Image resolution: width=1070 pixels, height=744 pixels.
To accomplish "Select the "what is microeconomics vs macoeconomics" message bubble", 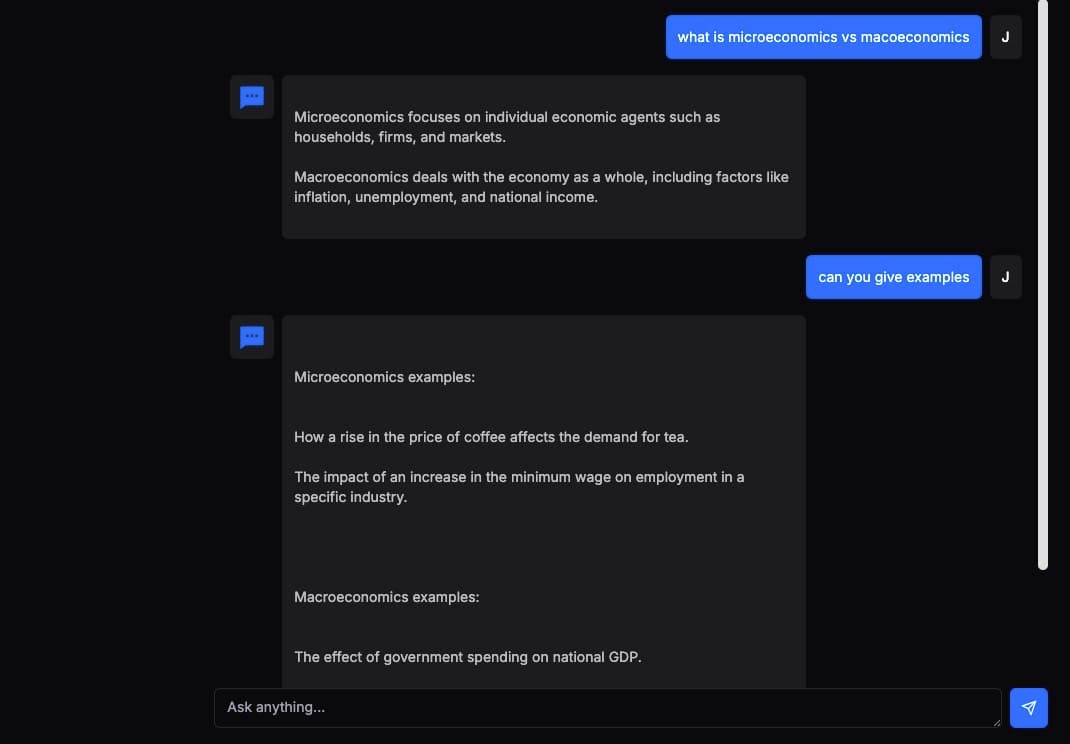I will pos(823,37).
